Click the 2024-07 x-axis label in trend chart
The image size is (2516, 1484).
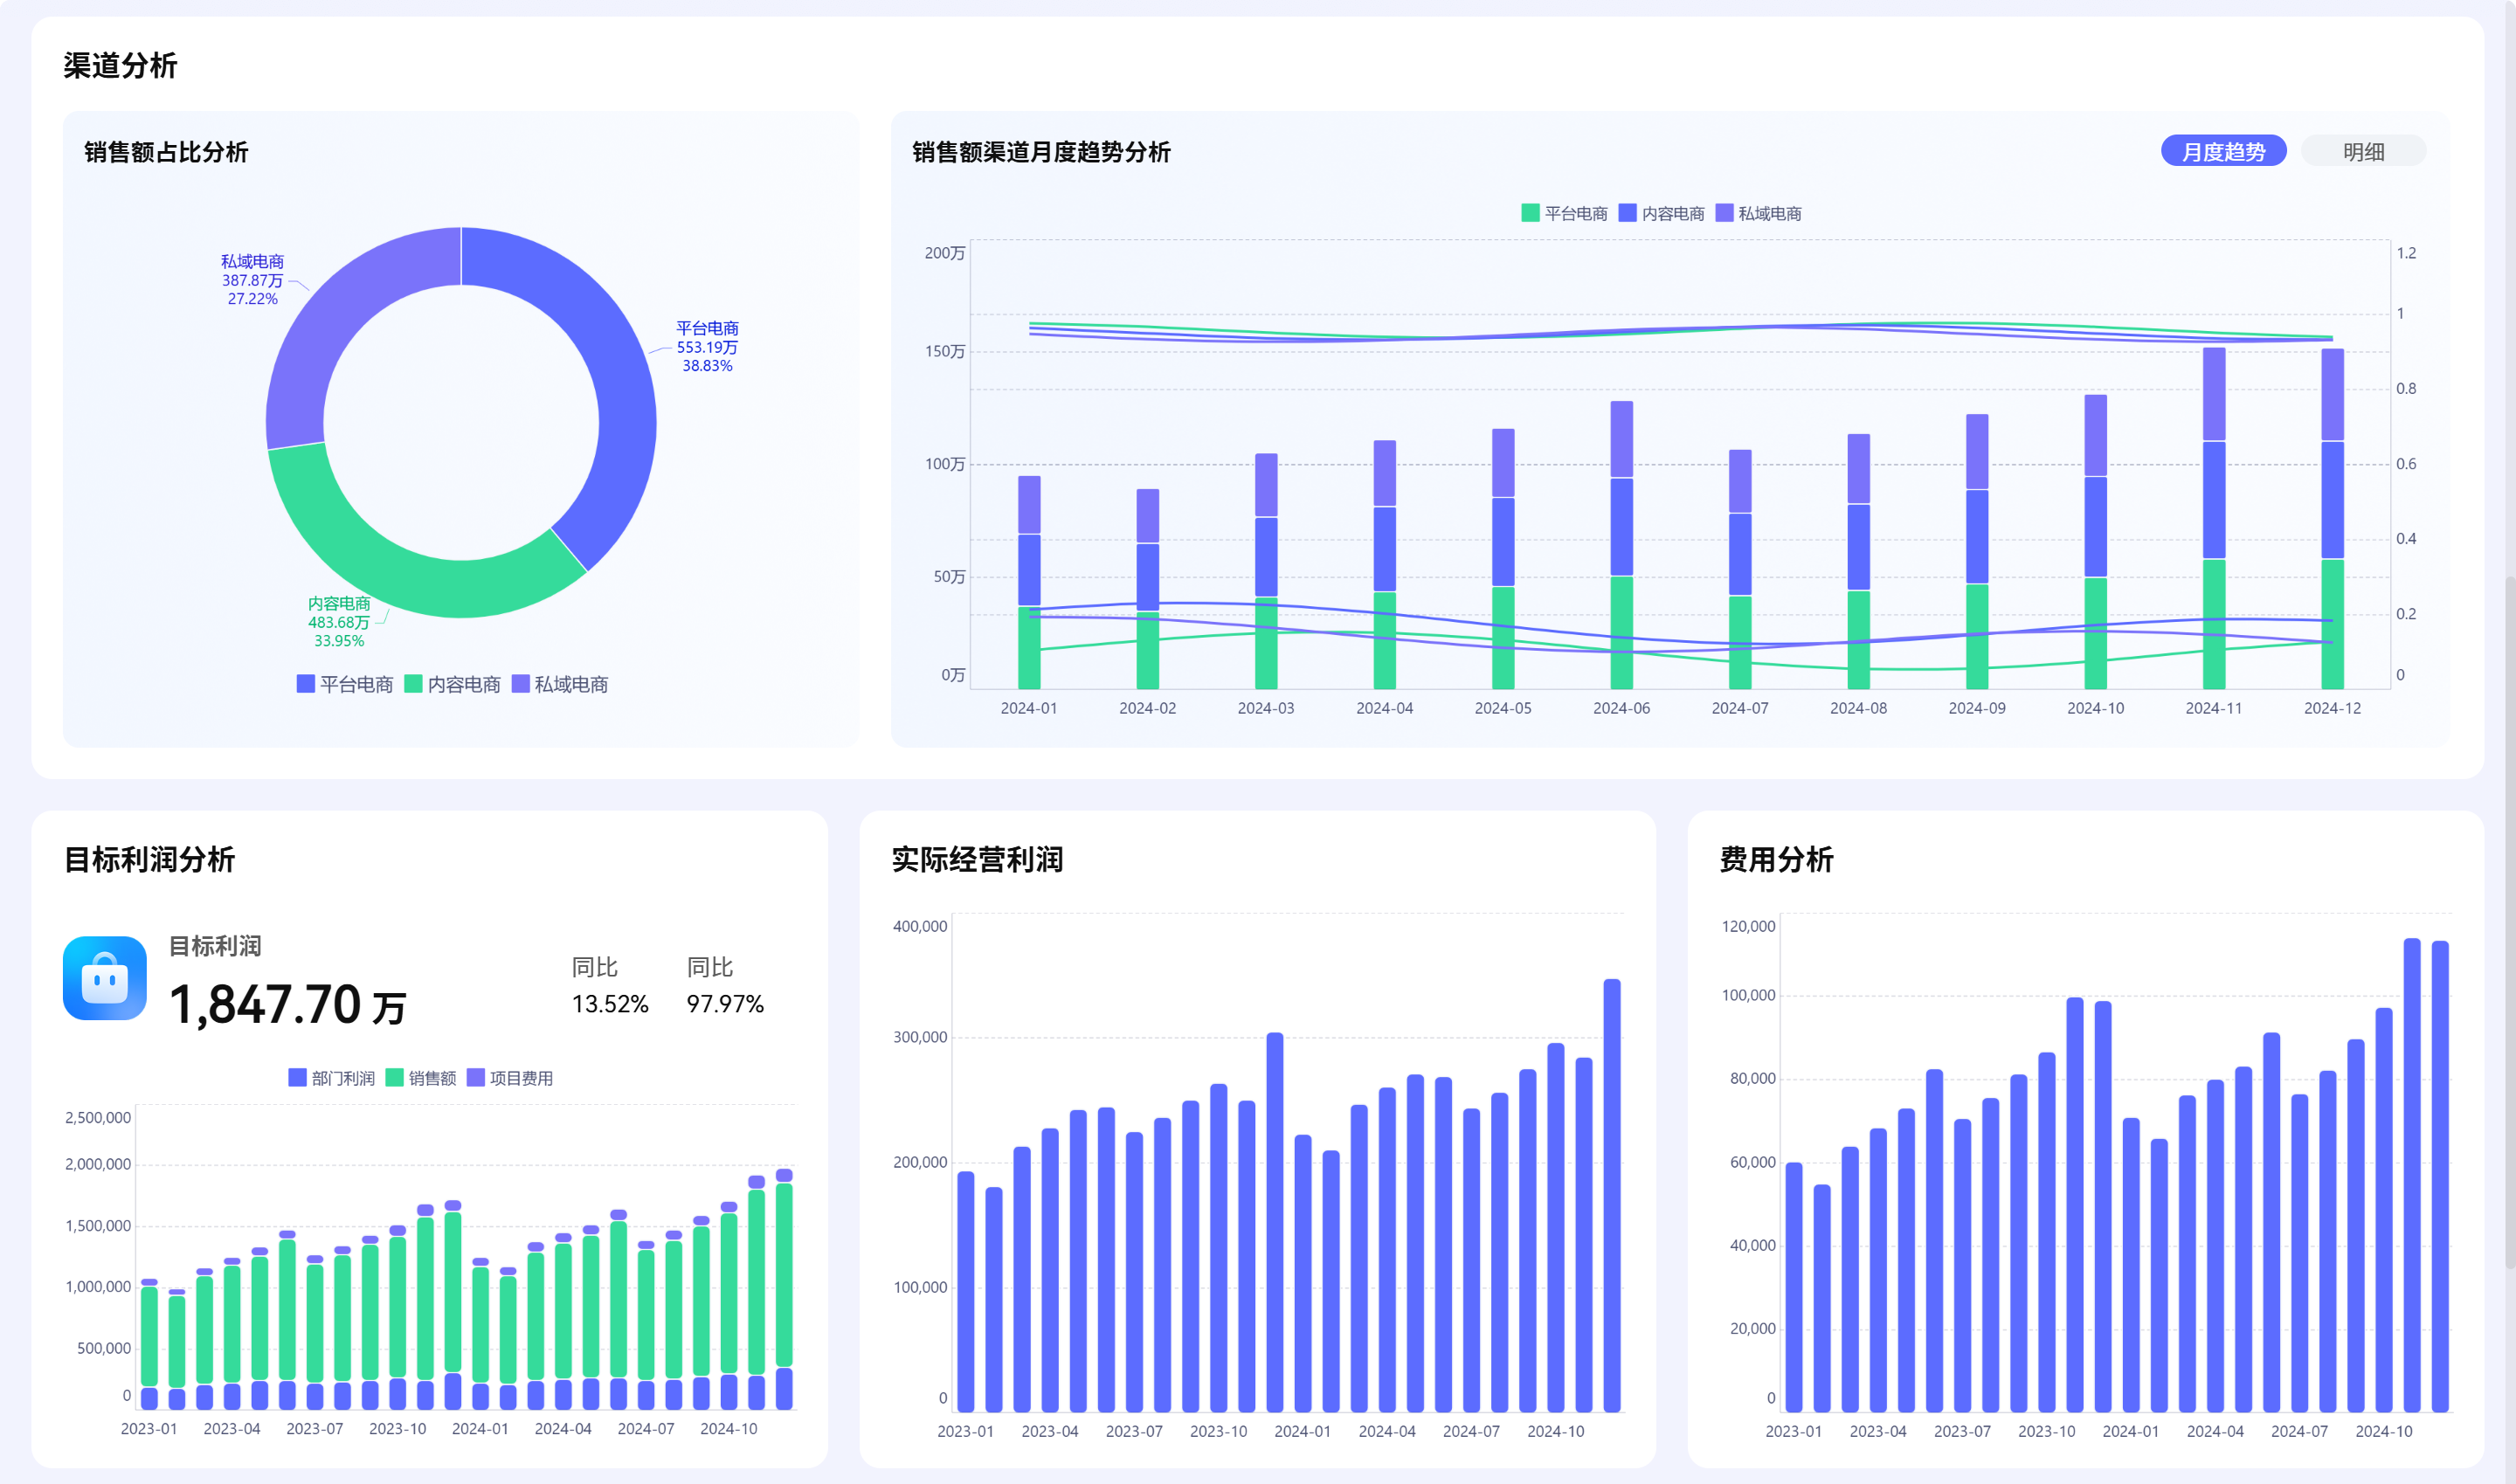[x=1740, y=708]
